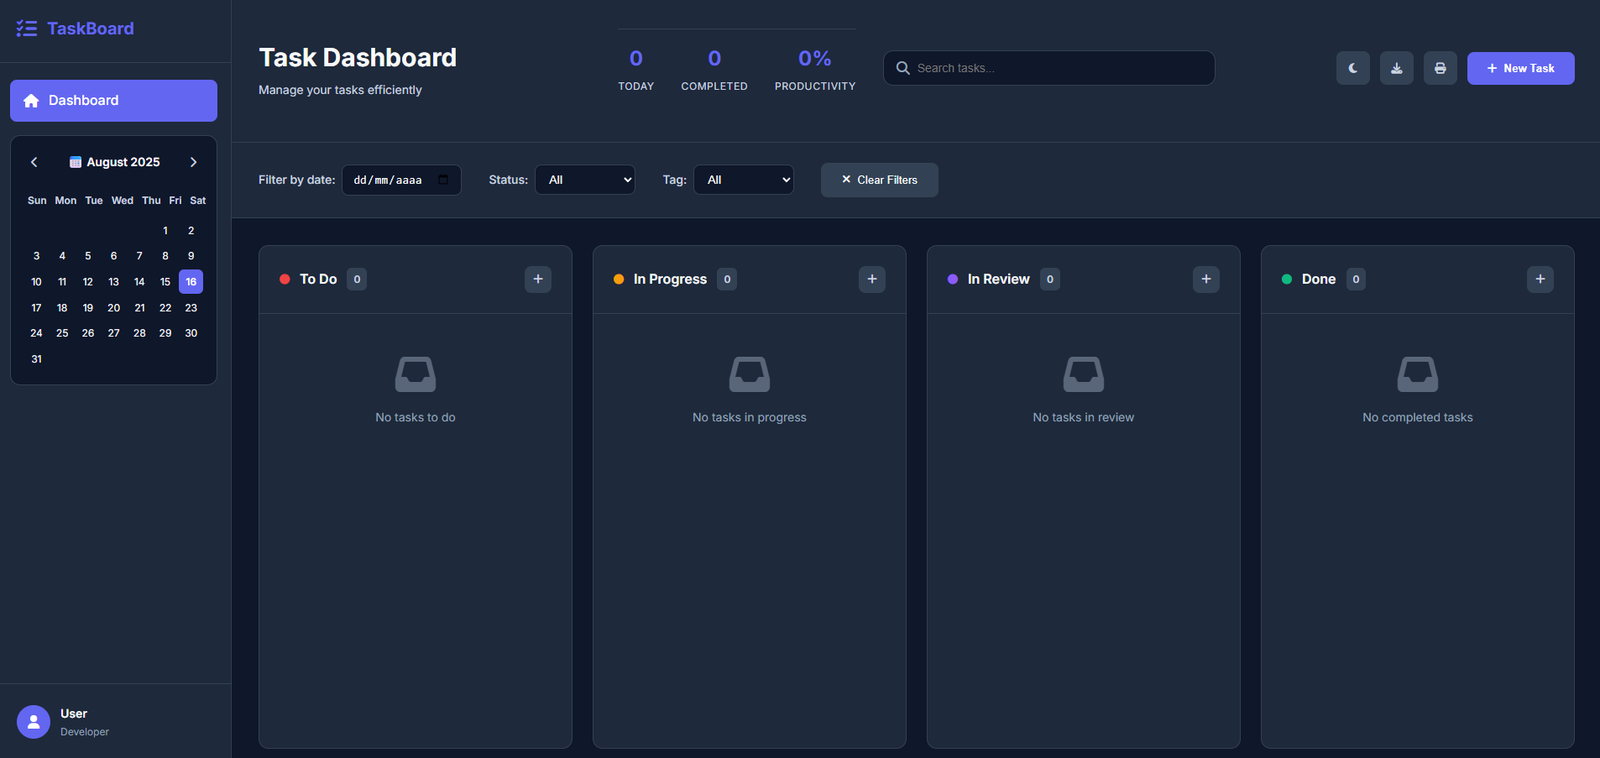
Task: Click the TaskBoard logo icon
Action: tap(27, 29)
